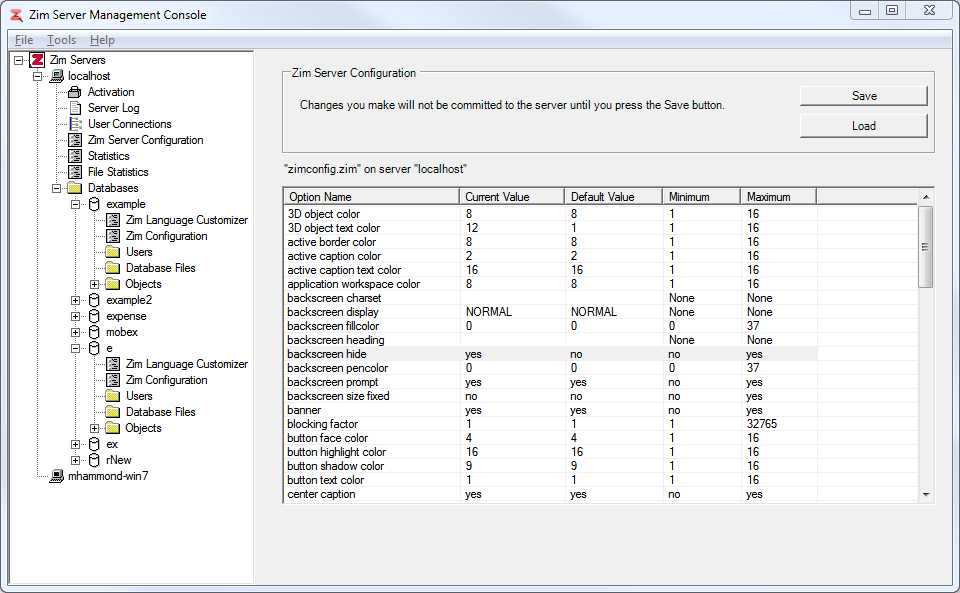Collapse the localhost server node
The width and height of the screenshot is (960, 593).
coord(38,76)
